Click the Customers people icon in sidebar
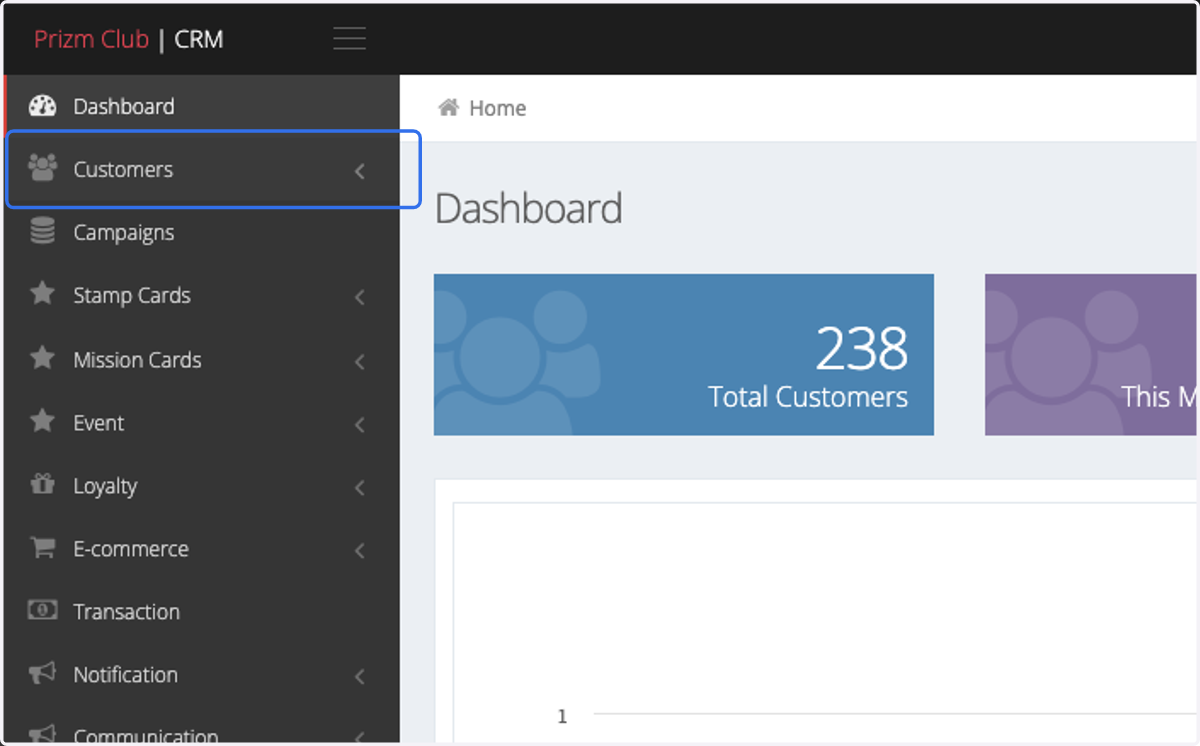This screenshot has height=746, width=1200. (x=42, y=167)
